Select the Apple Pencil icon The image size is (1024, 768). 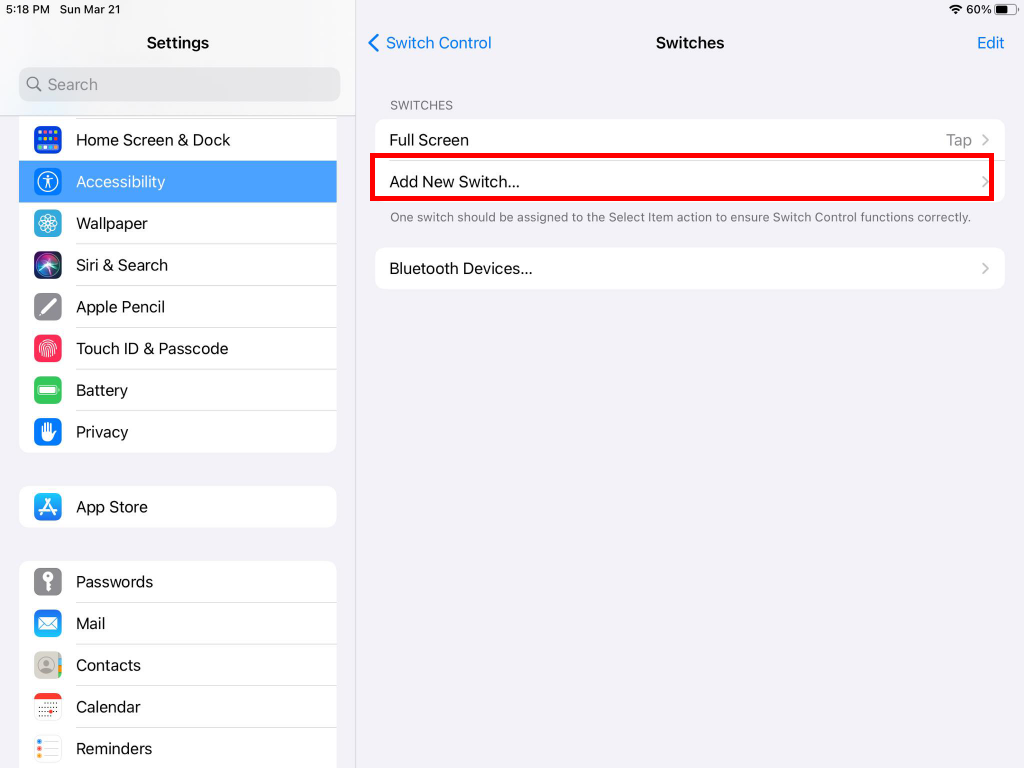[47, 306]
